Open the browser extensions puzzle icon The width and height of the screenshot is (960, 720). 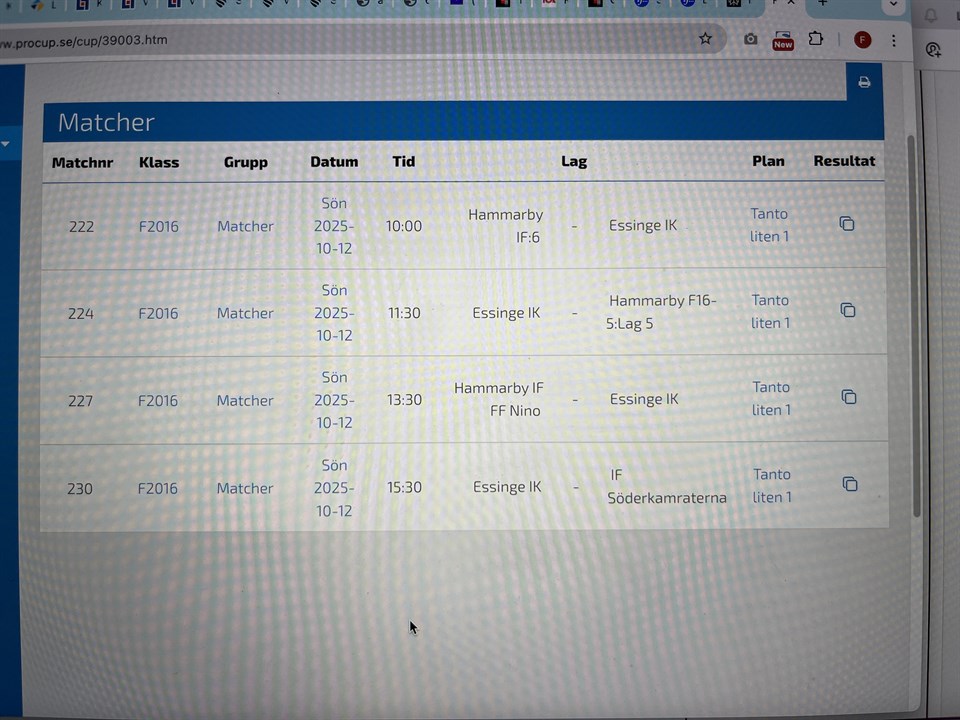tap(816, 39)
